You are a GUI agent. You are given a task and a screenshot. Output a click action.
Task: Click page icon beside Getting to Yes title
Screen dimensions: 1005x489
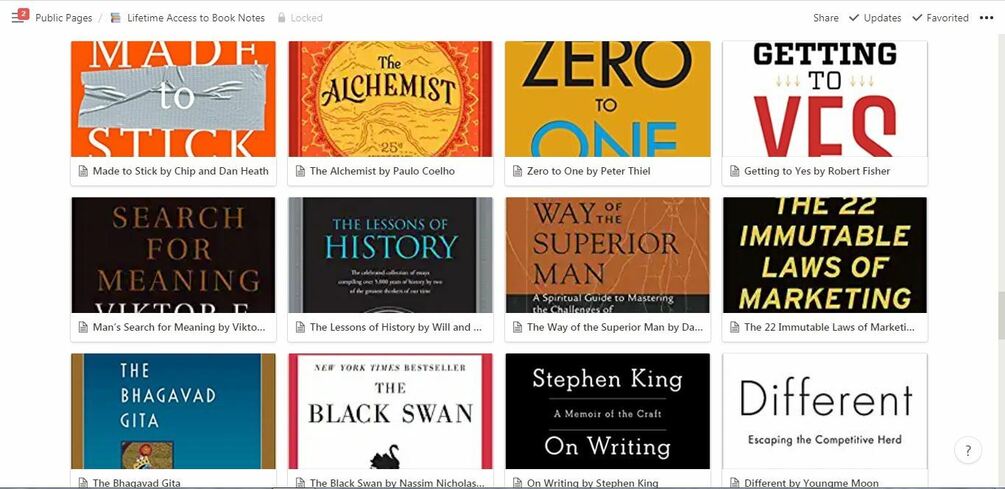click(x=735, y=171)
